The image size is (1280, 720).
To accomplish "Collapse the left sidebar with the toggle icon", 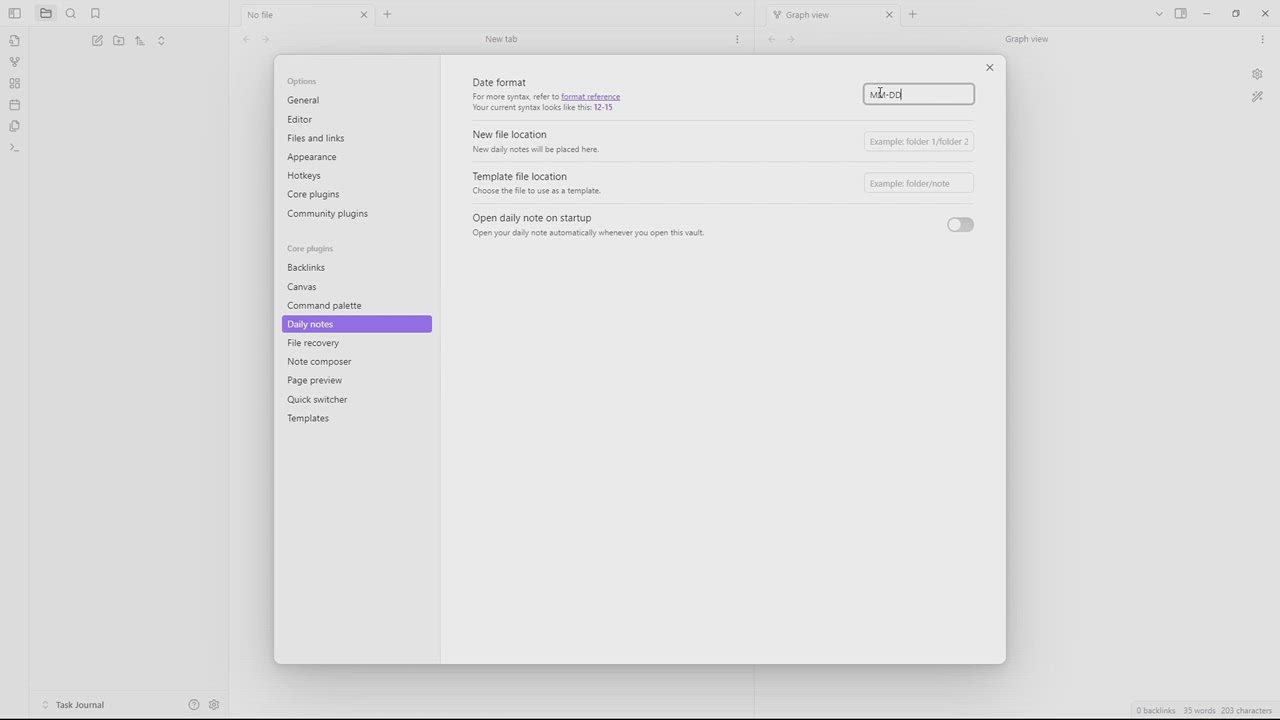I will (x=14, y=14).
